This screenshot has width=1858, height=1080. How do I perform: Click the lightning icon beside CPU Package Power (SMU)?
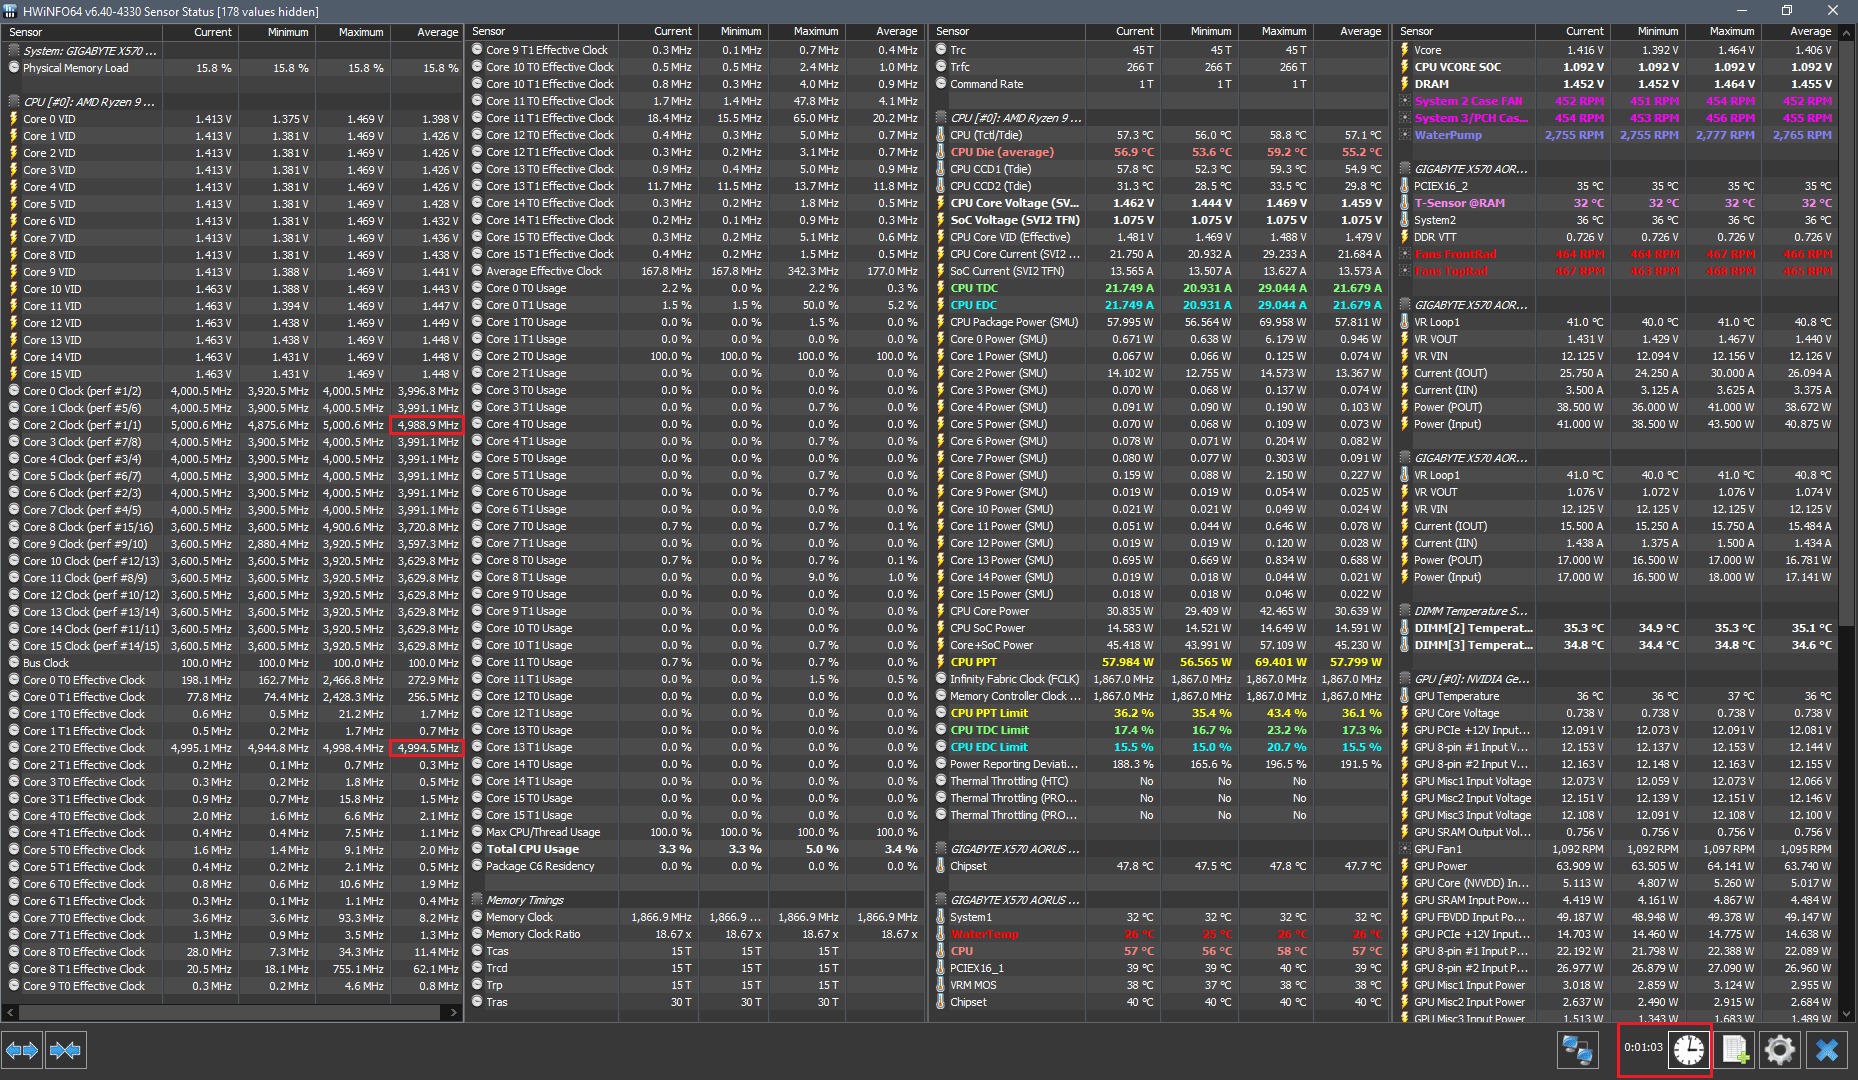(x=941, y=322)
